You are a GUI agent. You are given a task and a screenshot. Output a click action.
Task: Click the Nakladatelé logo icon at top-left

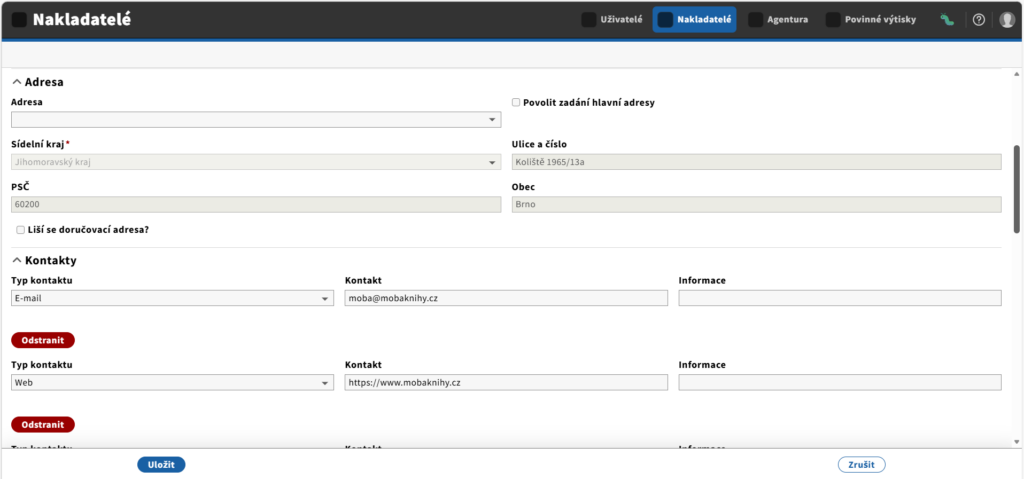tap(20, 20)
